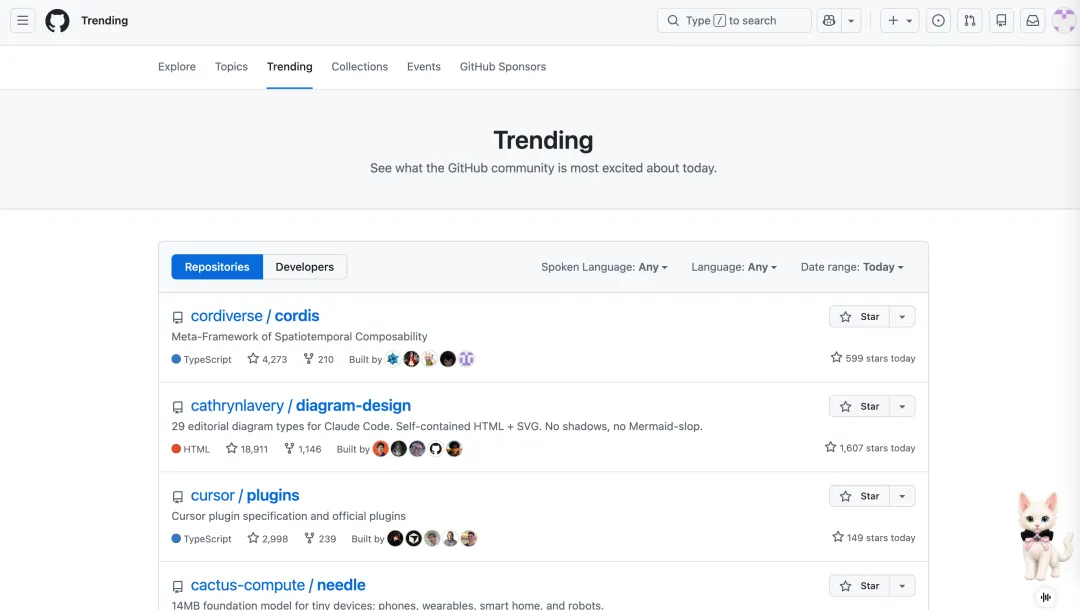The width and height of the screenshot is (1080, 610).
Task: Switch to the Topics tab
Action: [x=231, y=67]
